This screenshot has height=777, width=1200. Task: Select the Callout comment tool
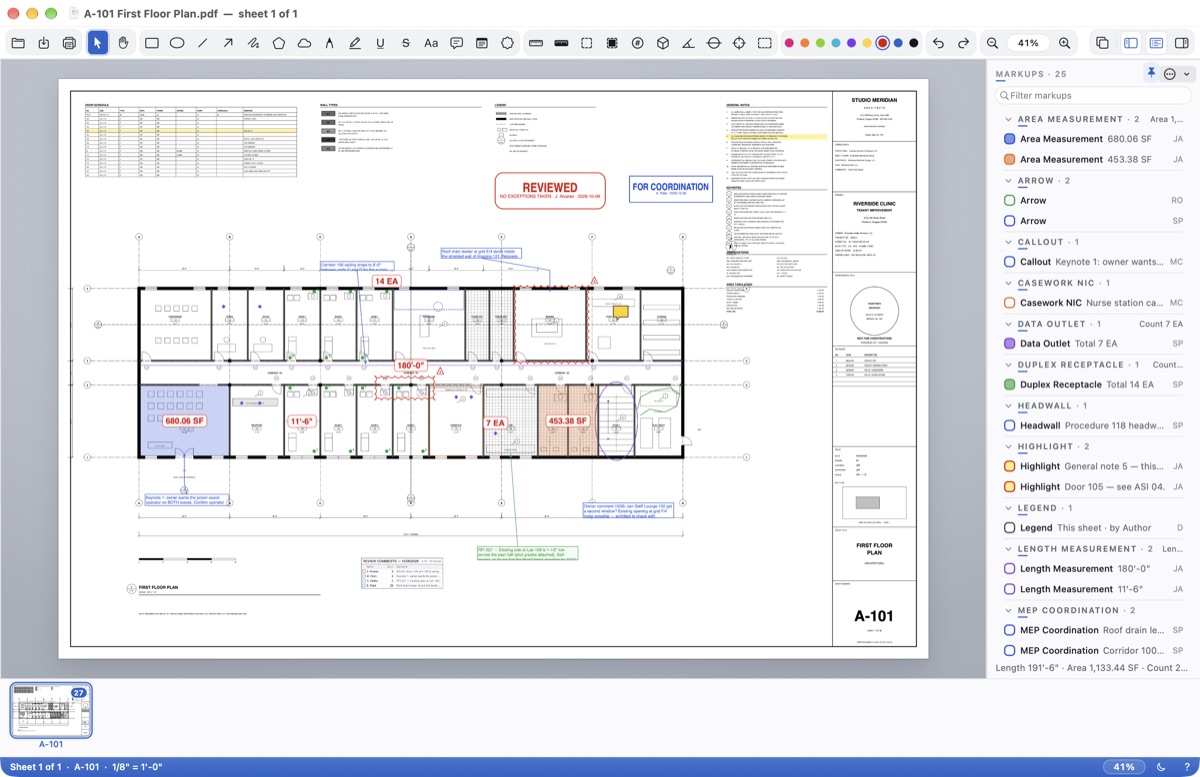point(456,43)
